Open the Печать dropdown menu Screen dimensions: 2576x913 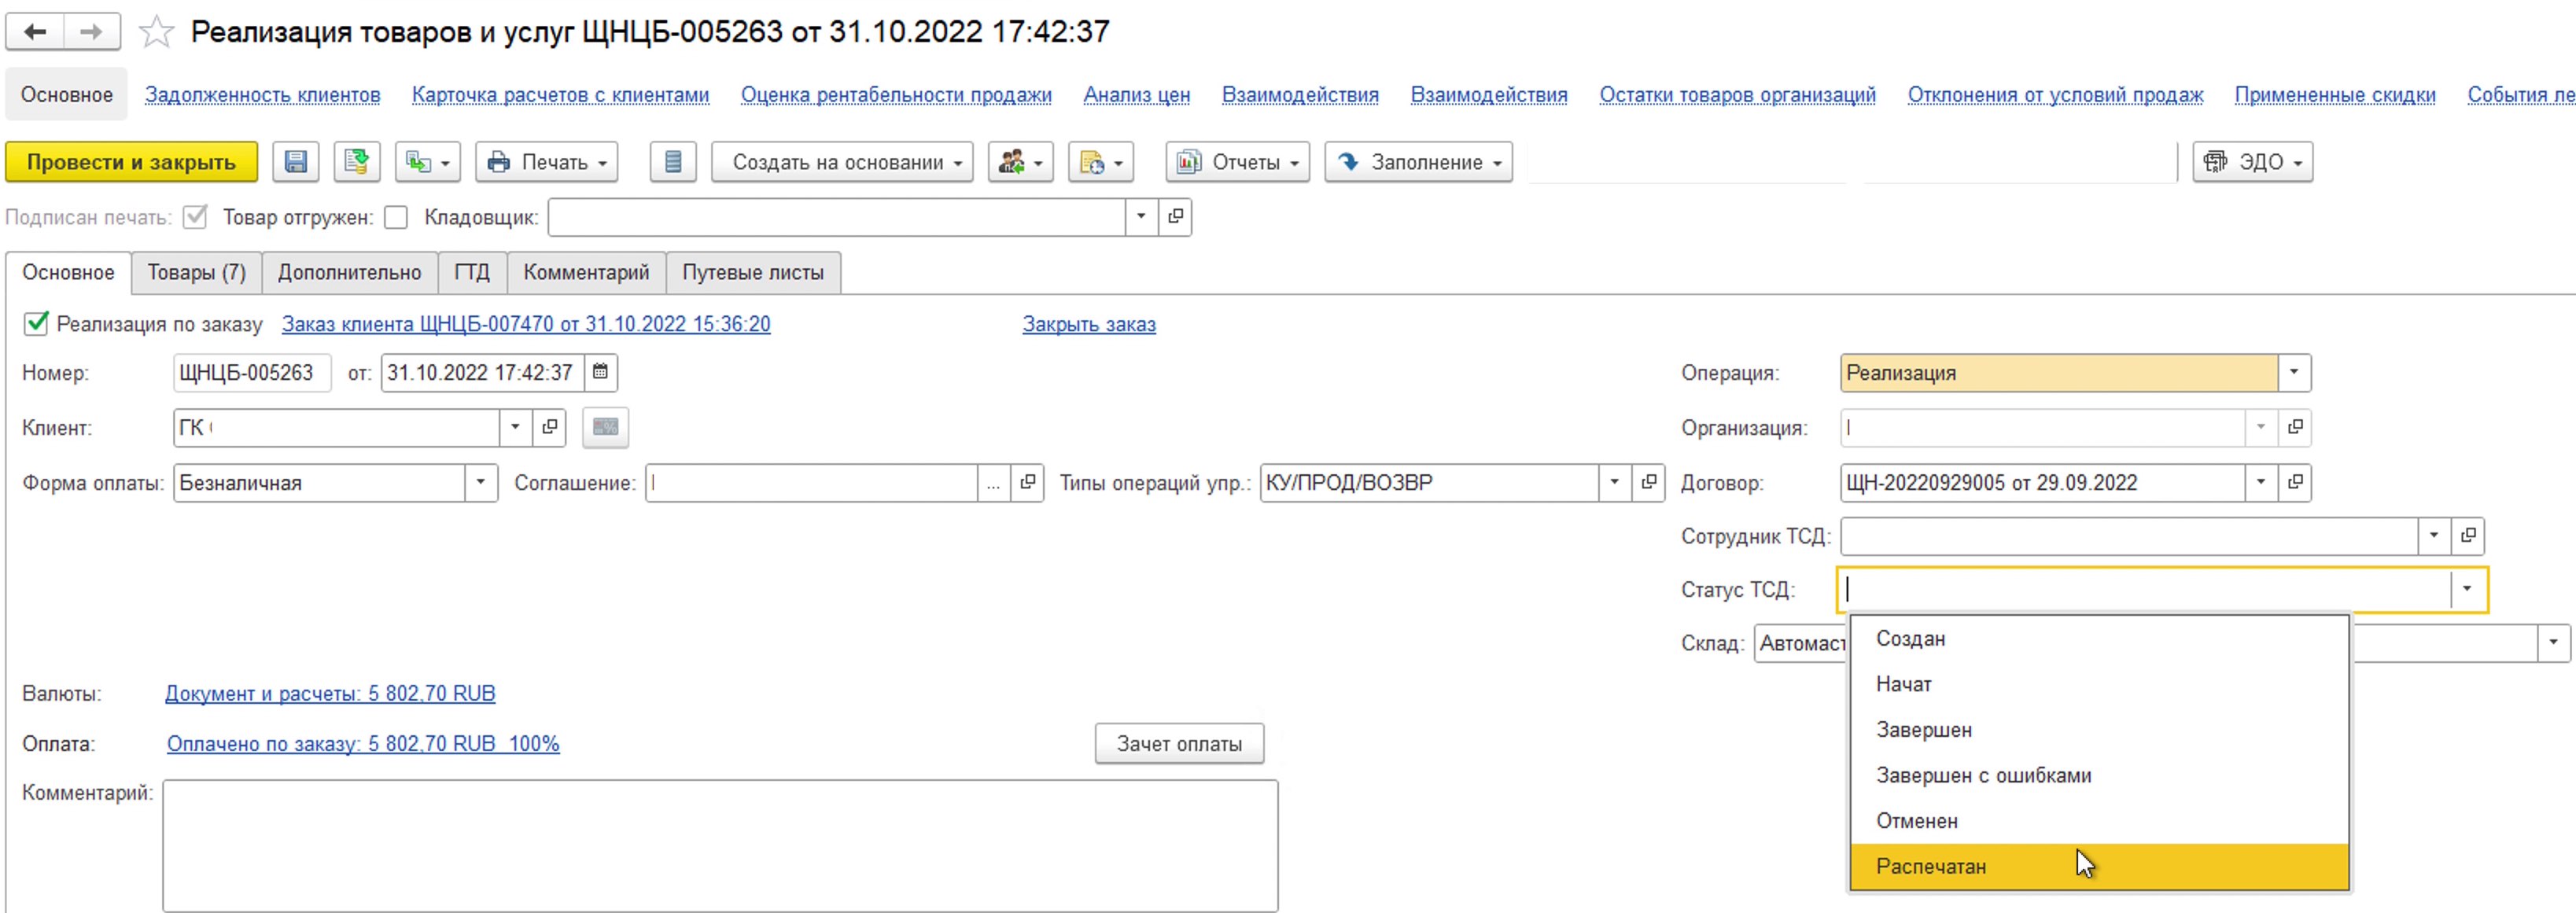[x=547, y=162]
